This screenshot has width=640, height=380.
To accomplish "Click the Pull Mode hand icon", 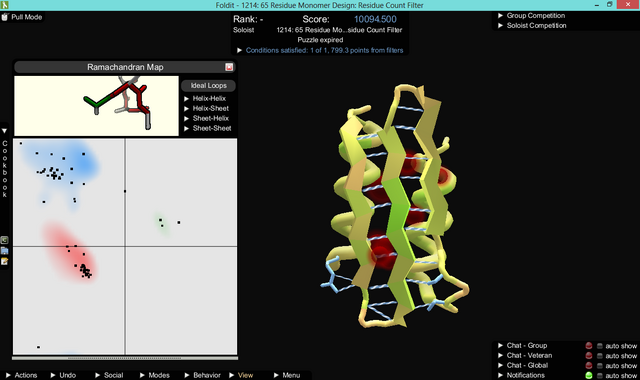I will (x=5, y=17).
